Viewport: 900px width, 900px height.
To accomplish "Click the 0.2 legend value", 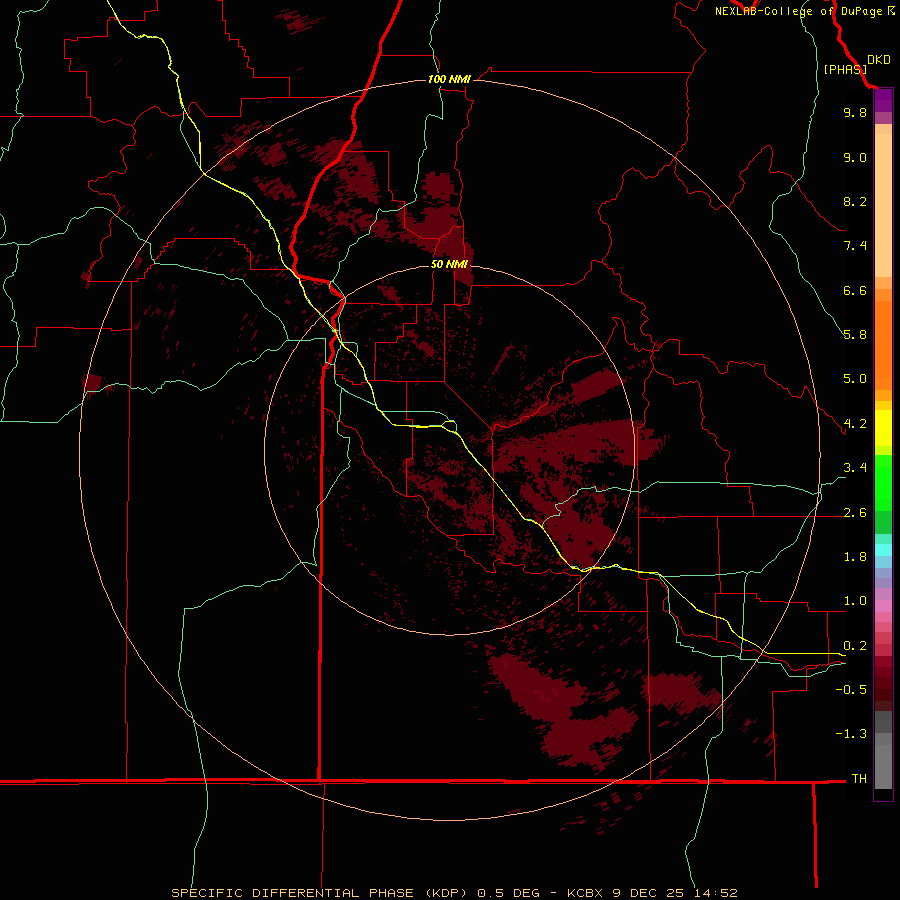I will click(x=855, y=645).
